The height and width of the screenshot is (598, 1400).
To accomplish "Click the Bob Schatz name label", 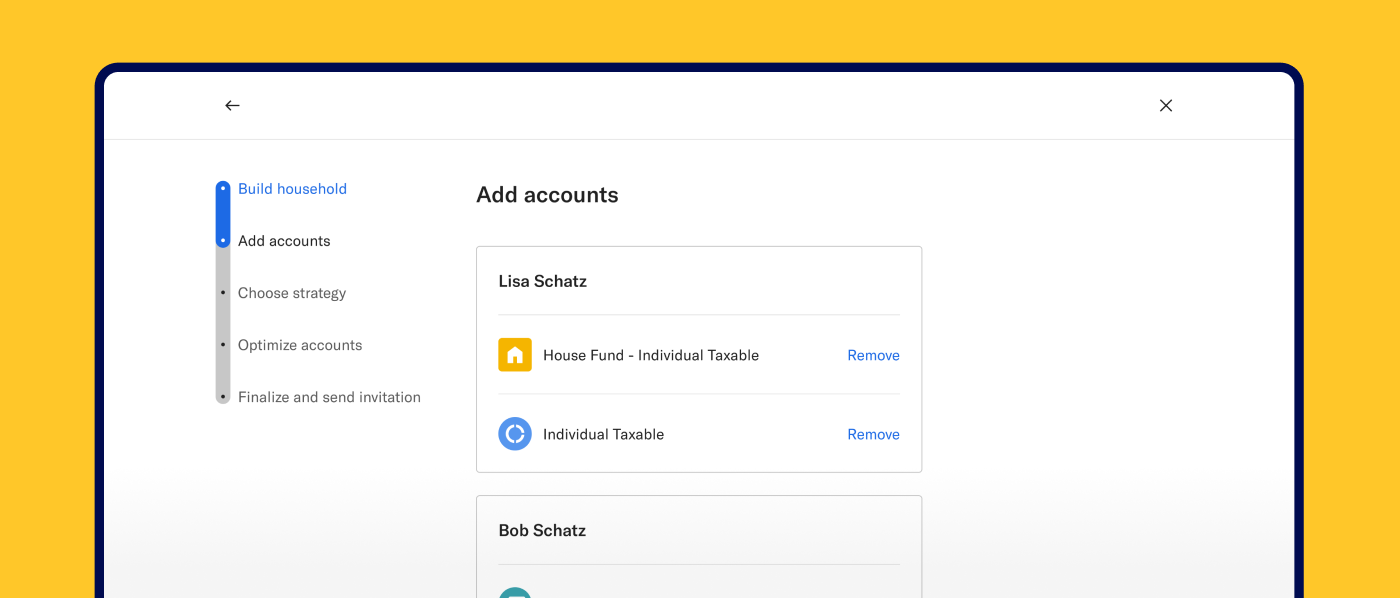I will 542,530.
